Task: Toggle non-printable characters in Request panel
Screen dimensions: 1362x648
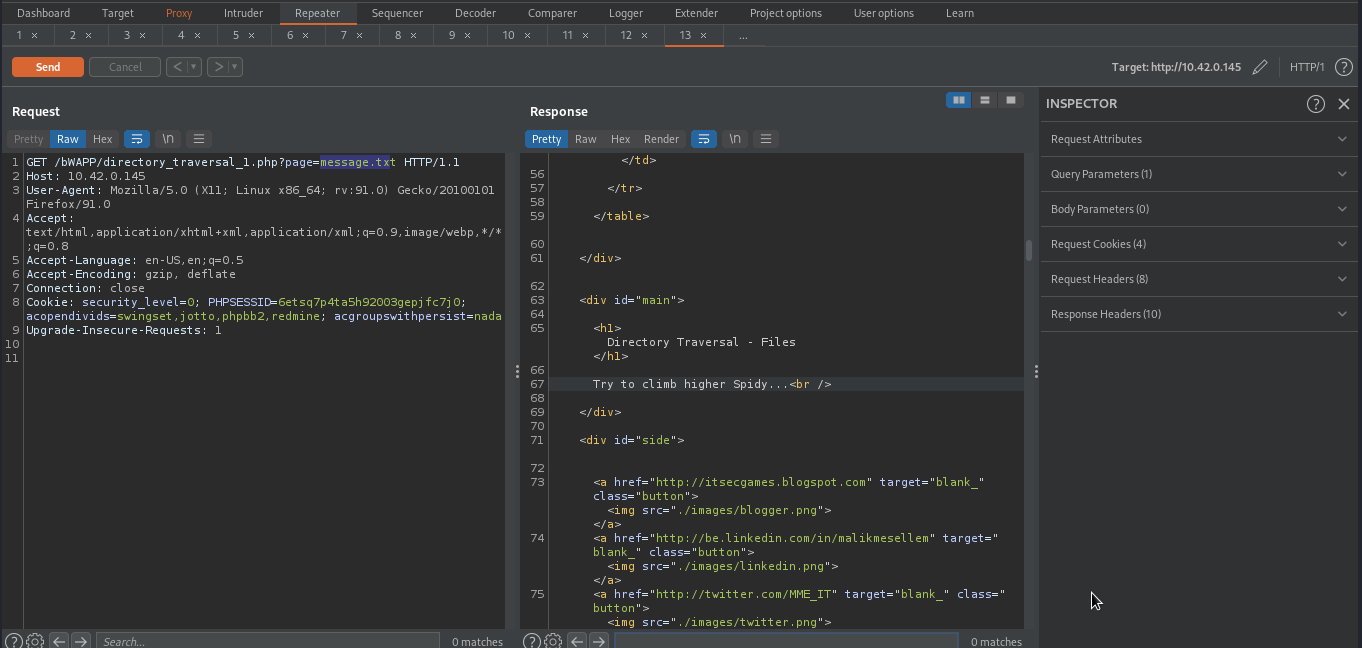Action: tap(168, 139)
